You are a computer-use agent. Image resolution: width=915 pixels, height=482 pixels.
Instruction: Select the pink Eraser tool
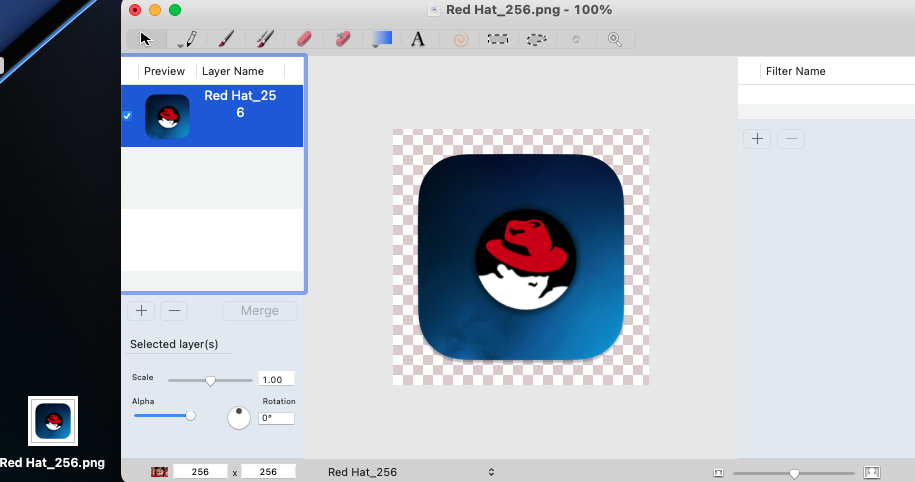(x=304, y=39)
